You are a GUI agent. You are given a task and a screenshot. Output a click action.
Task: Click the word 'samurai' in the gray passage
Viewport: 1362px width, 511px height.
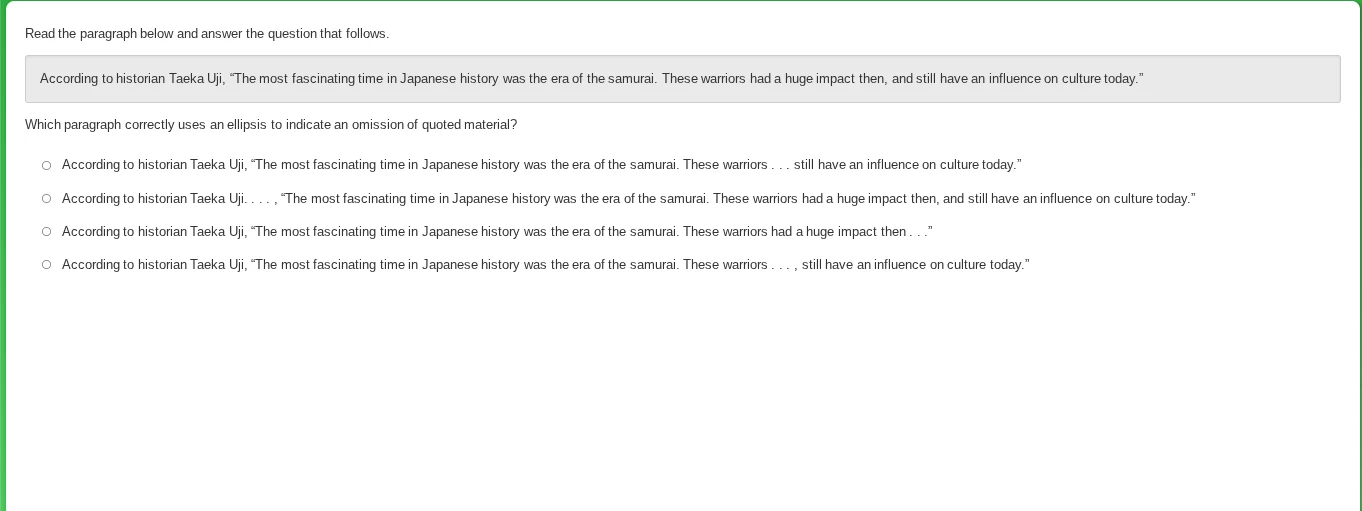pos(632,79)
